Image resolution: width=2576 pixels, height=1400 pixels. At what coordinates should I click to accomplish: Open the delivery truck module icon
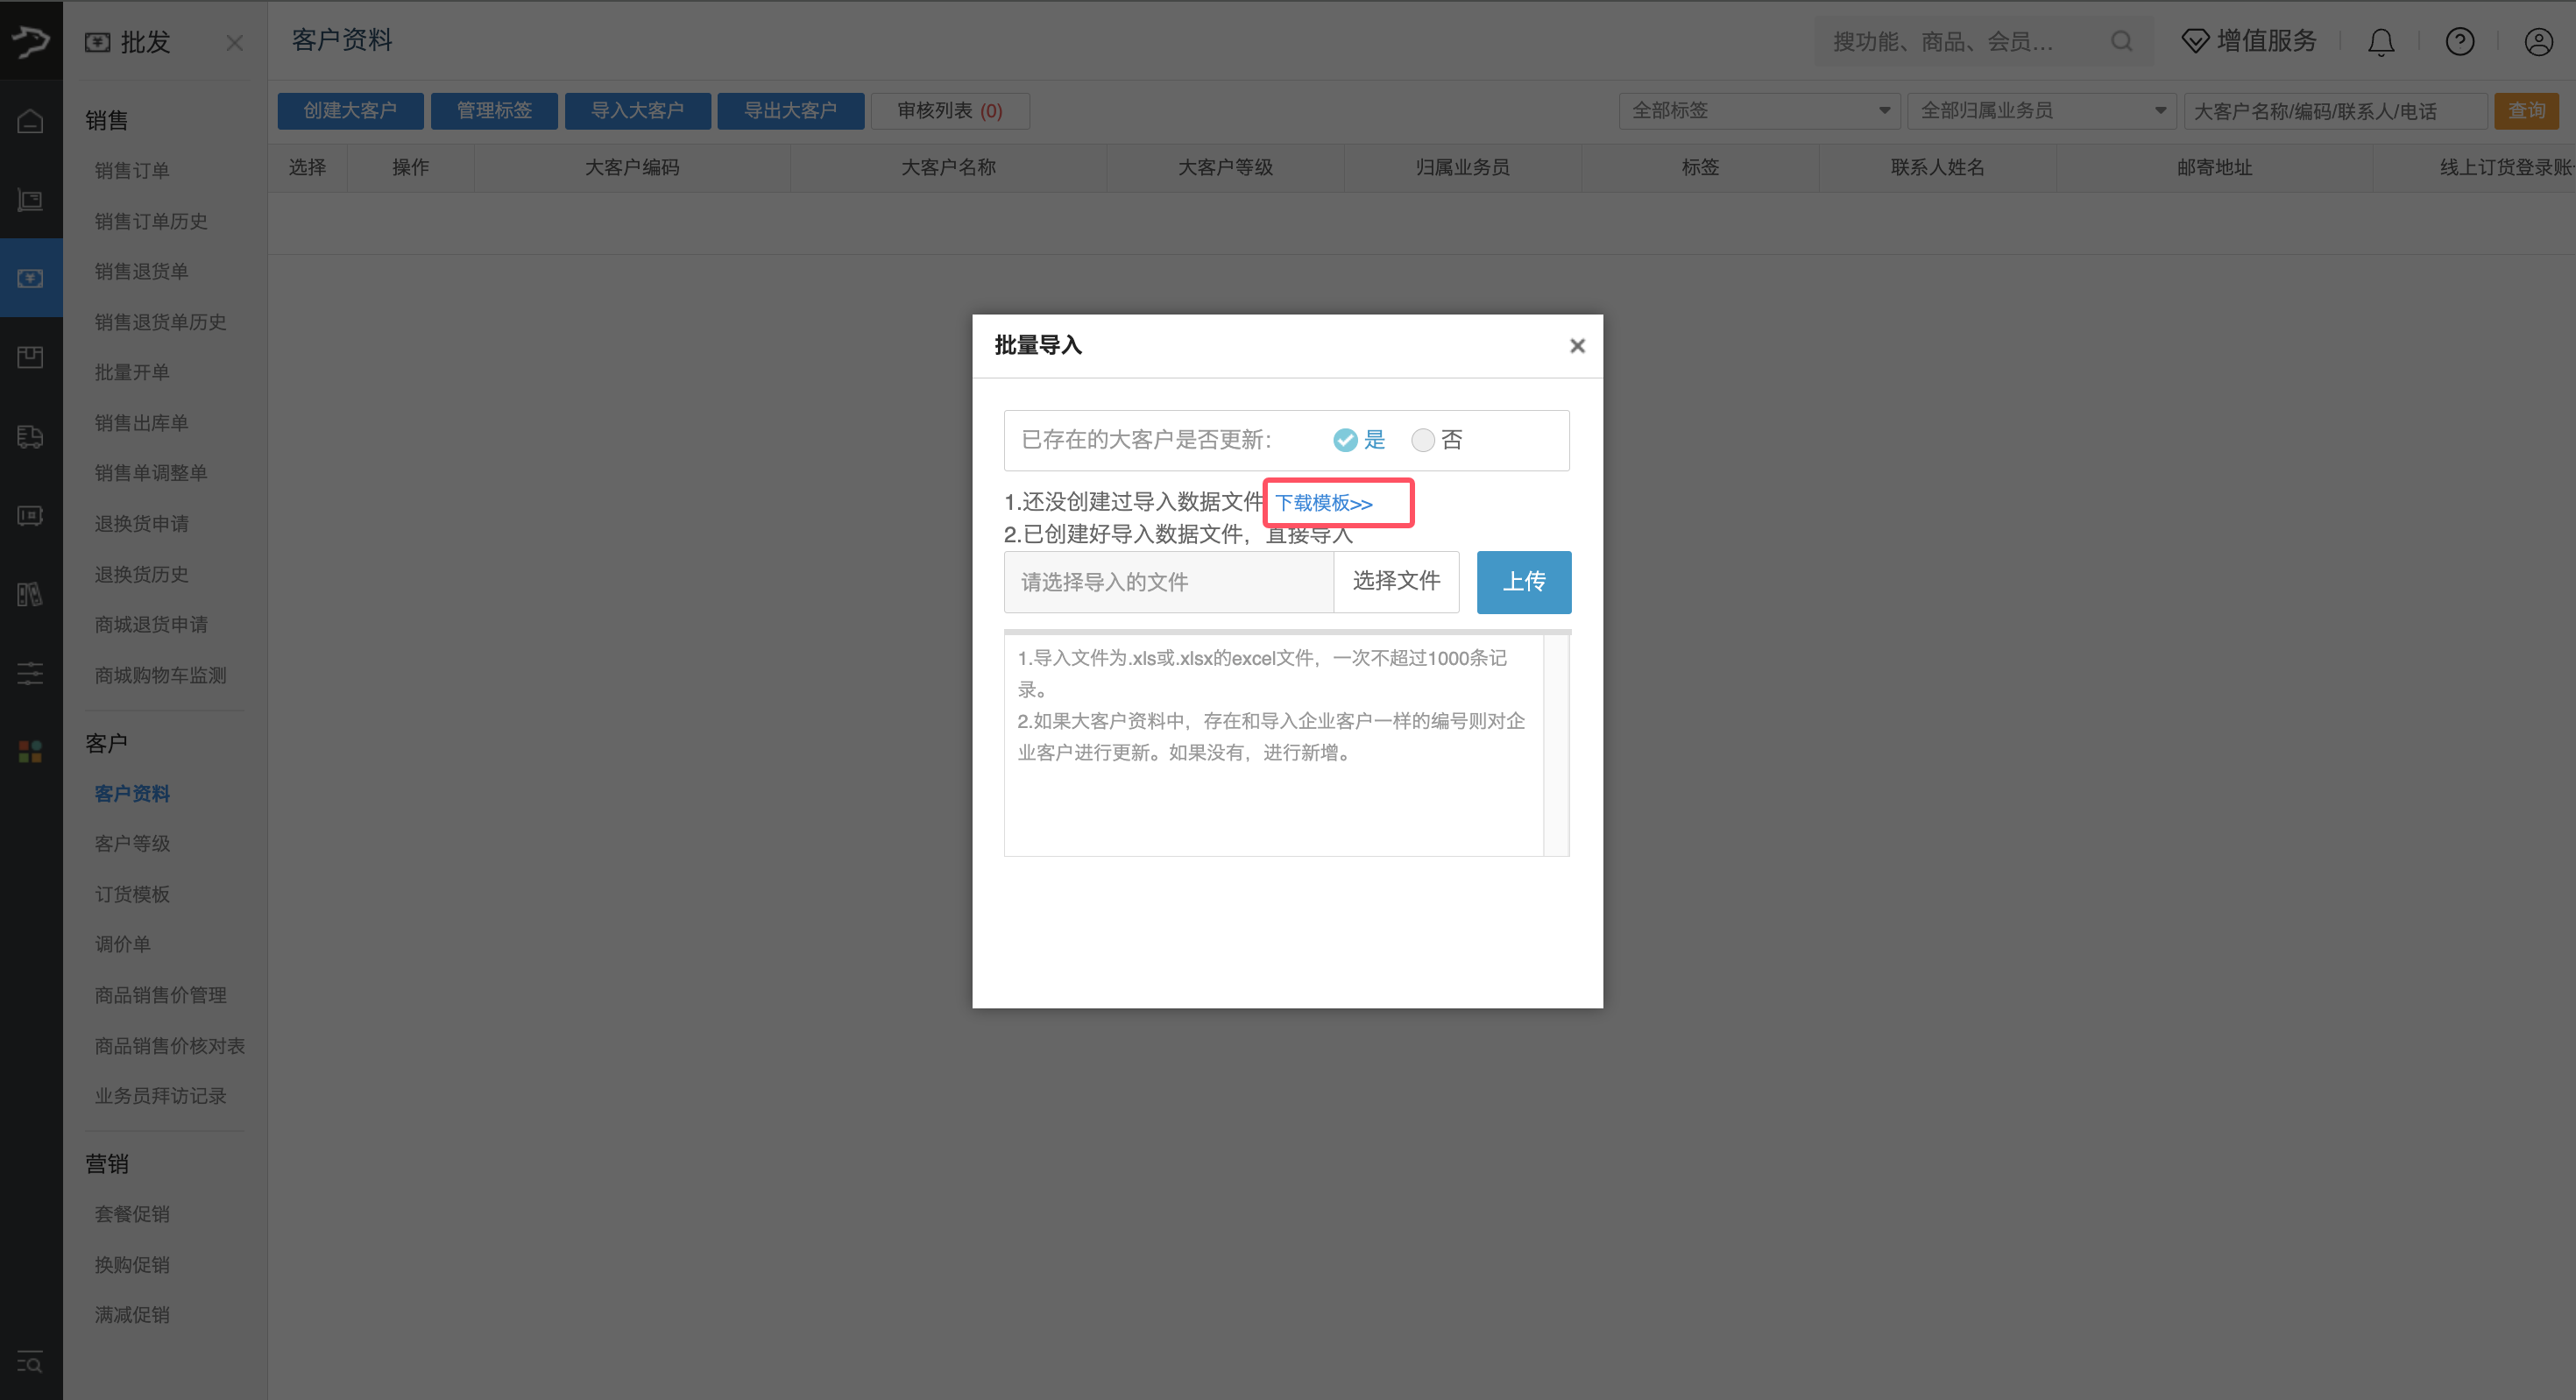[x=30, y=437]
